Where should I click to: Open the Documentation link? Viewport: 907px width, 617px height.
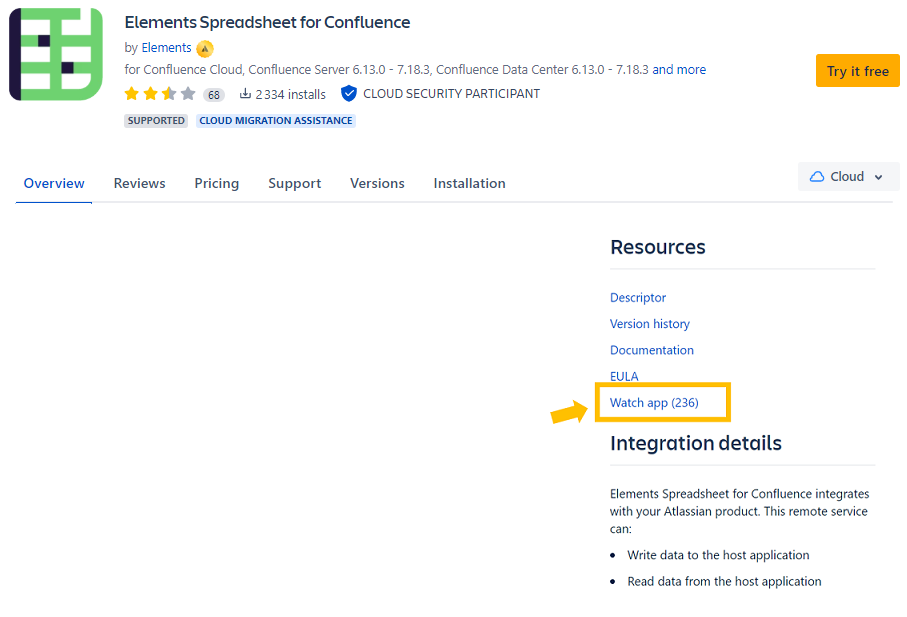[x=652, y=350]
